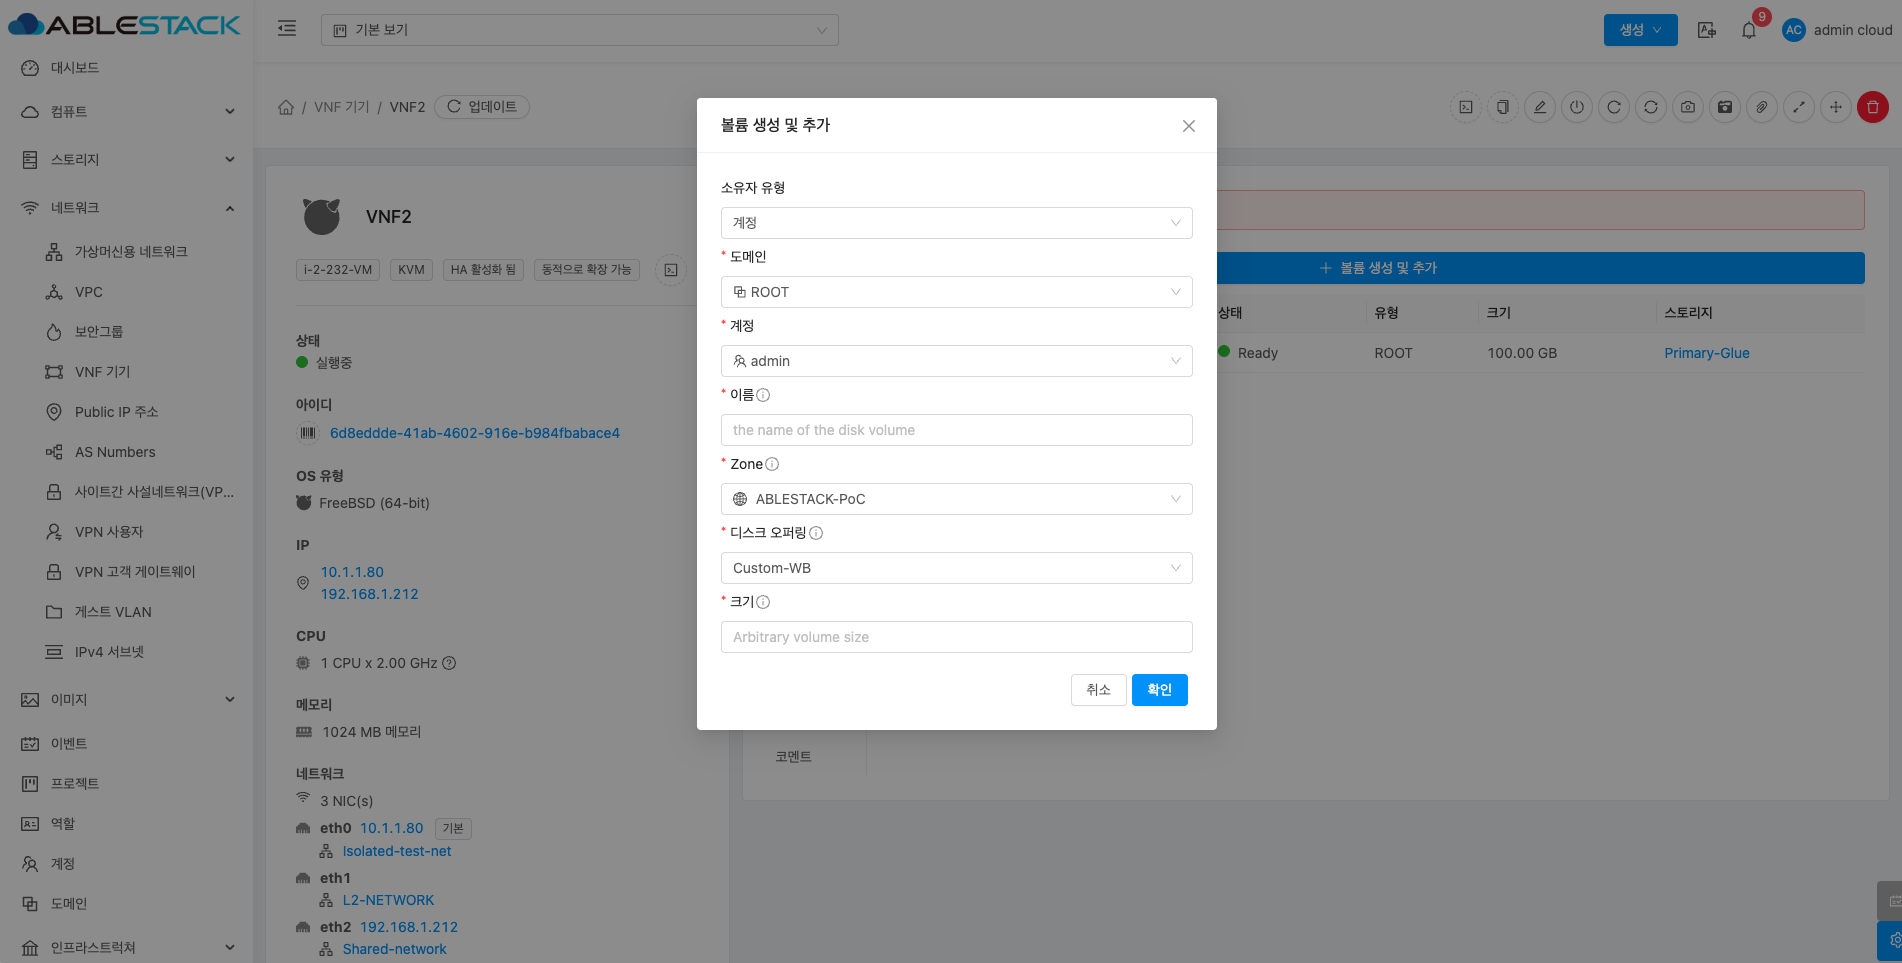Screen dimensions: 1902x963
Task: Go to home via breadcrumb house icon
Action: pyautogui.click(x=286, y=107)
